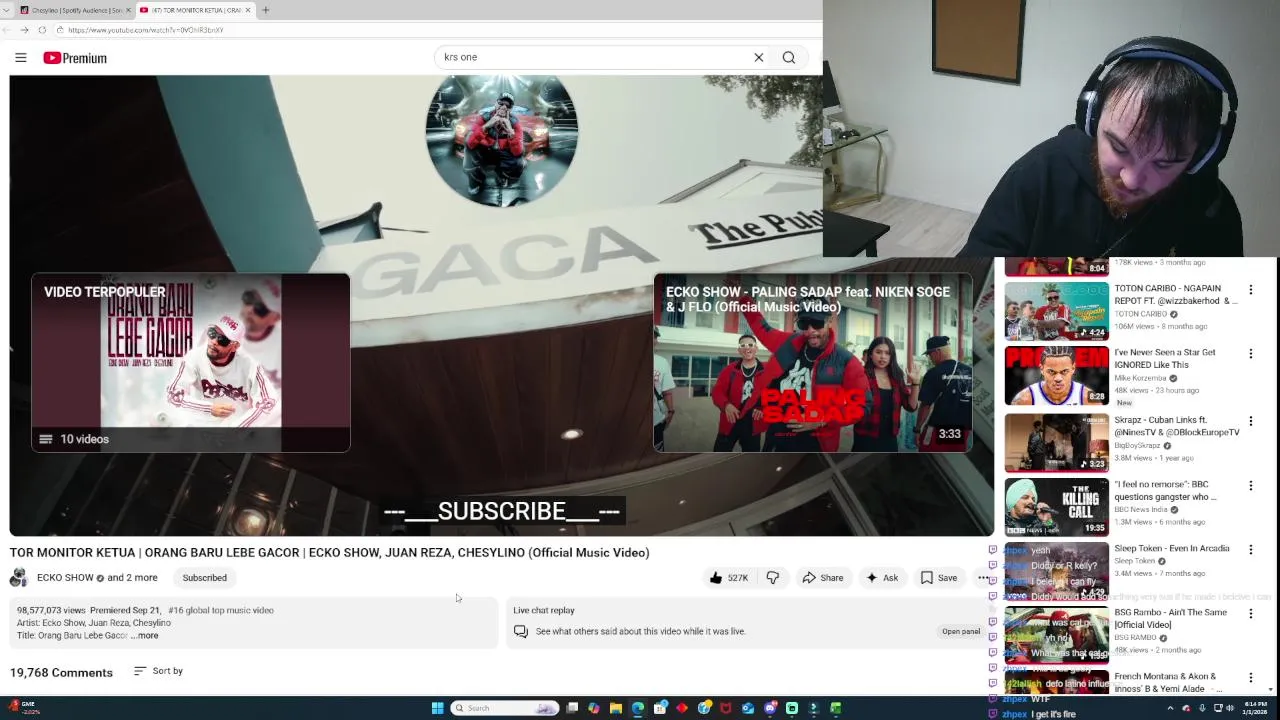
Task: Go forward in the browser
Action: 24,30
